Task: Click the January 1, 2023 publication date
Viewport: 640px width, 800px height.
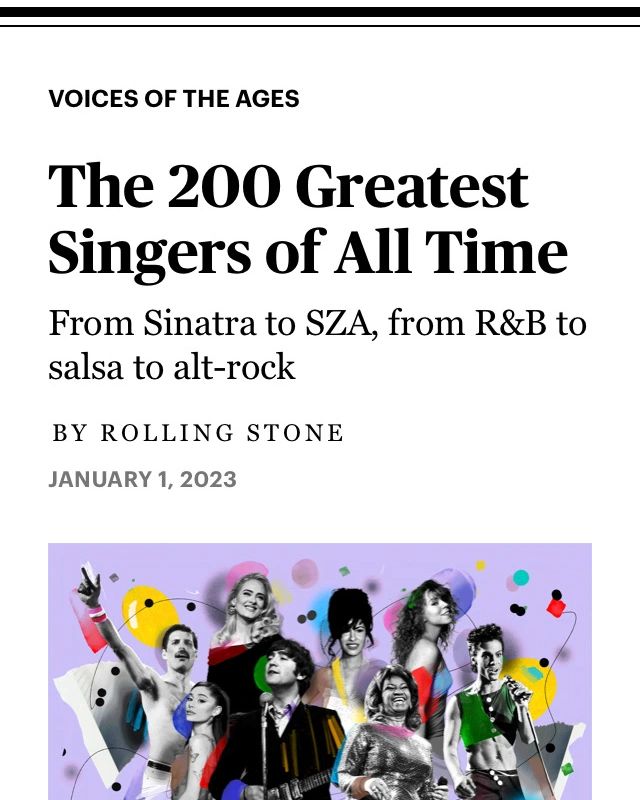Action: click(142, 479)
